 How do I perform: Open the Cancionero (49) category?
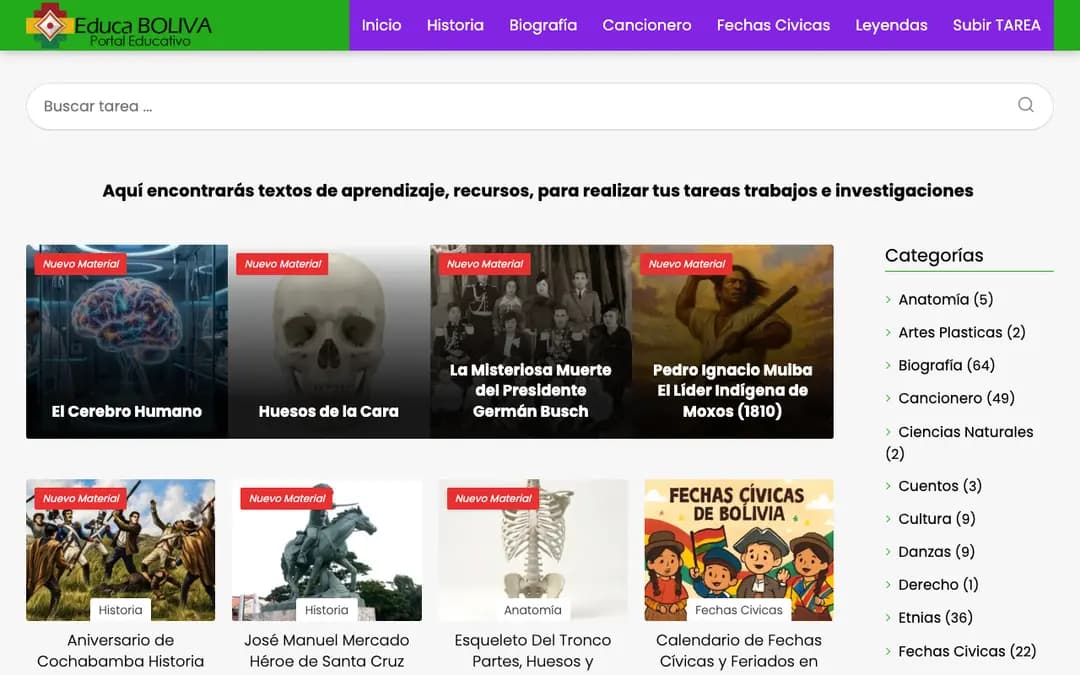(x=956, y=398)
